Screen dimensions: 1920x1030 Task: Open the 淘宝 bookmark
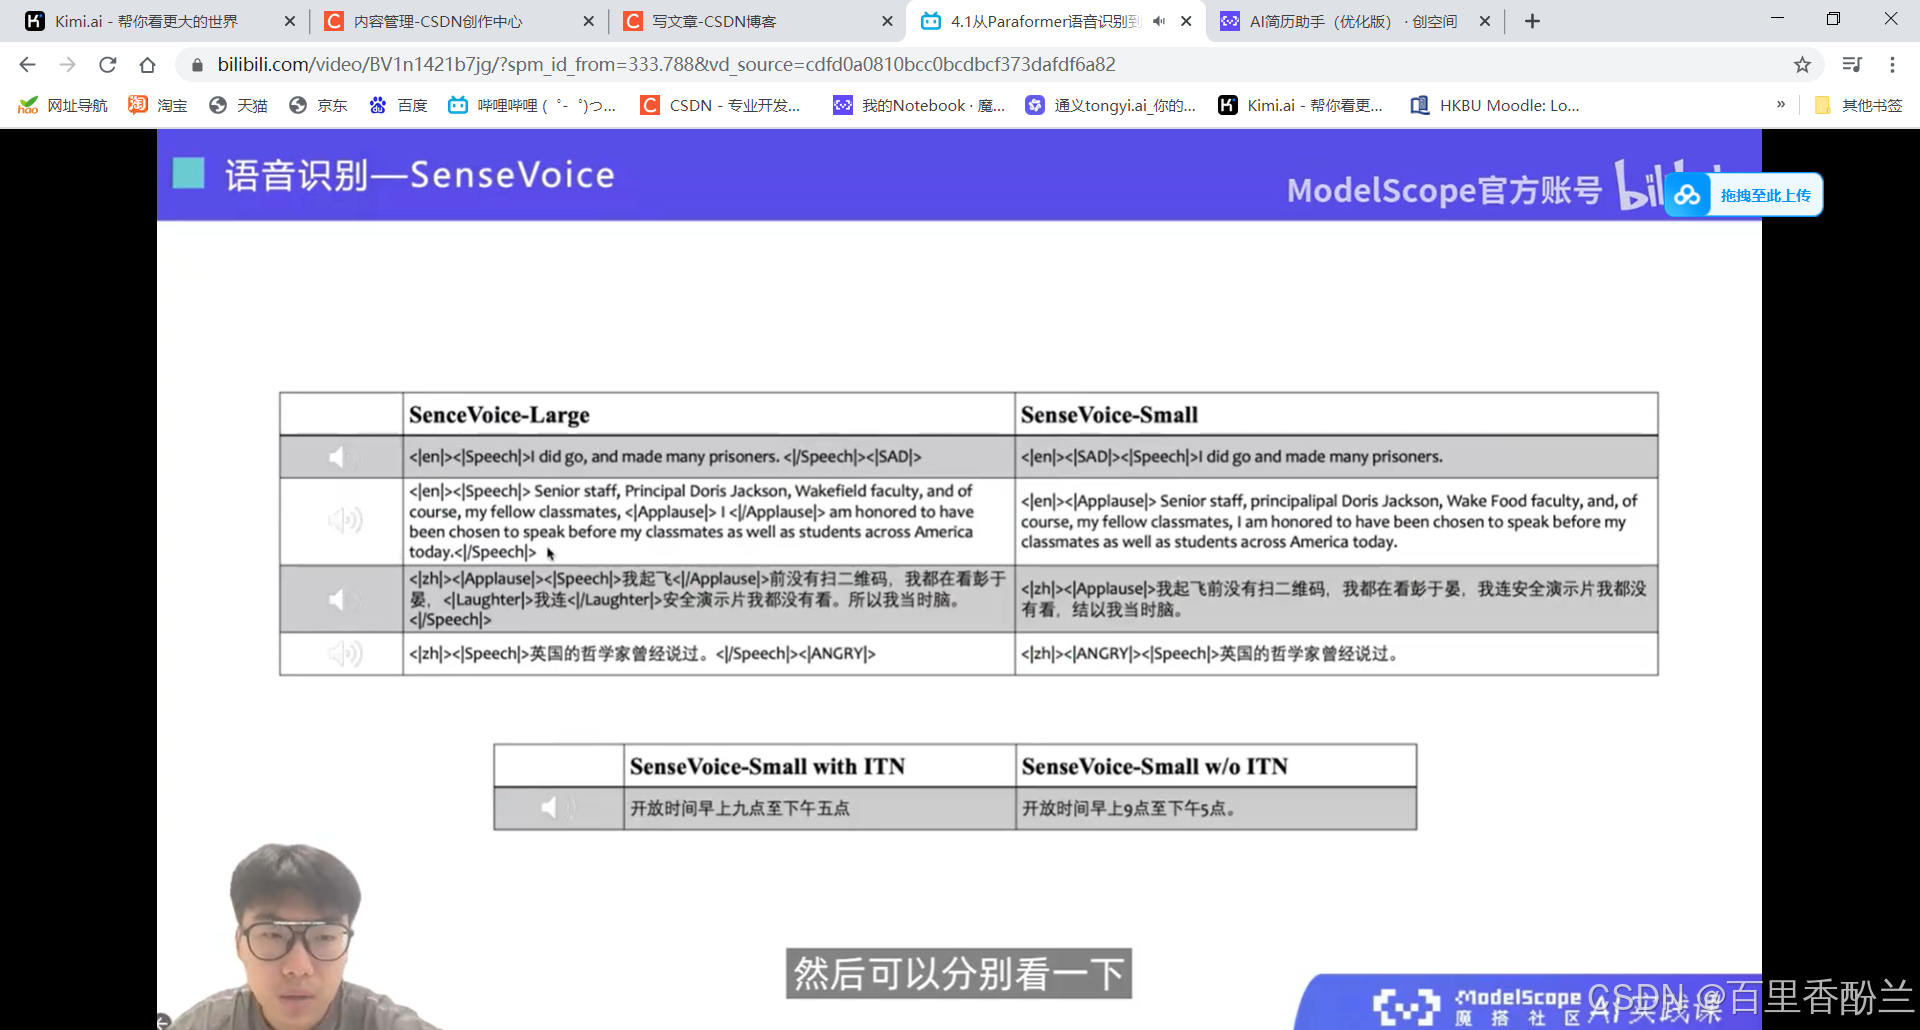158,105
